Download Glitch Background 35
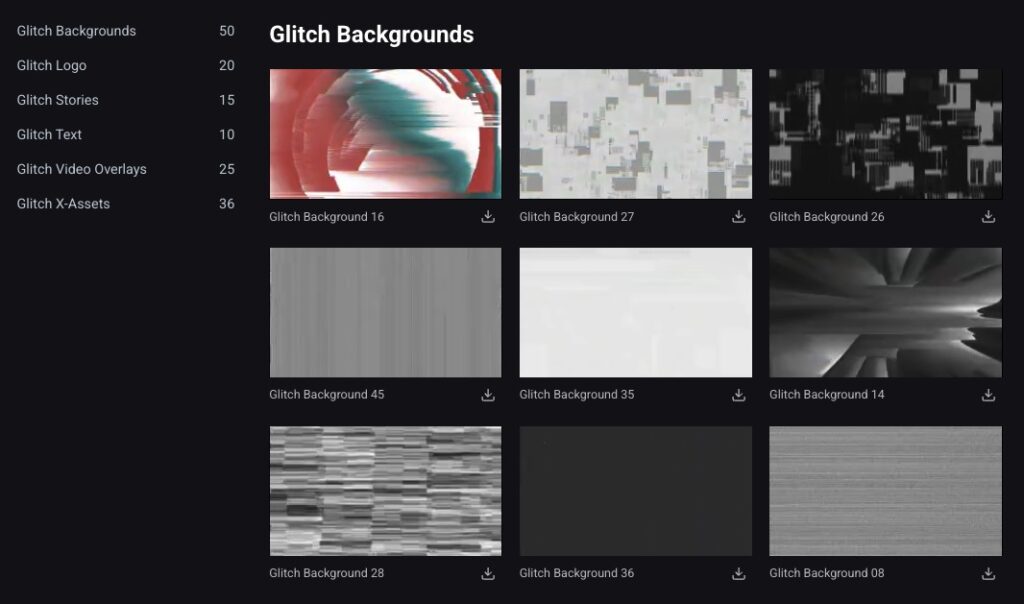 738,395
